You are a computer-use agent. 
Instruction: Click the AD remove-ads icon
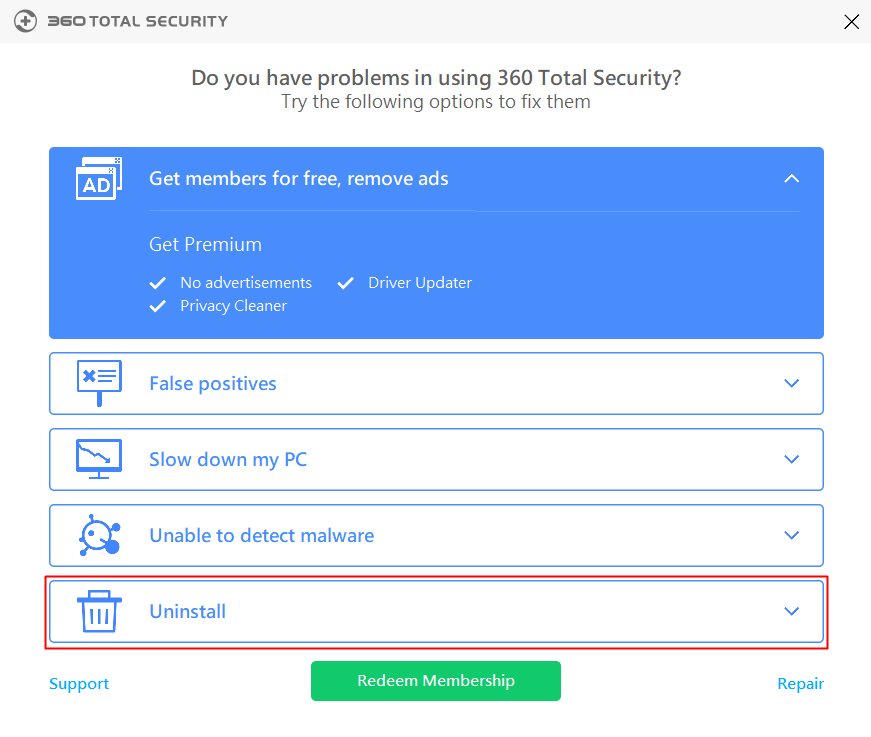pos(99,179)
